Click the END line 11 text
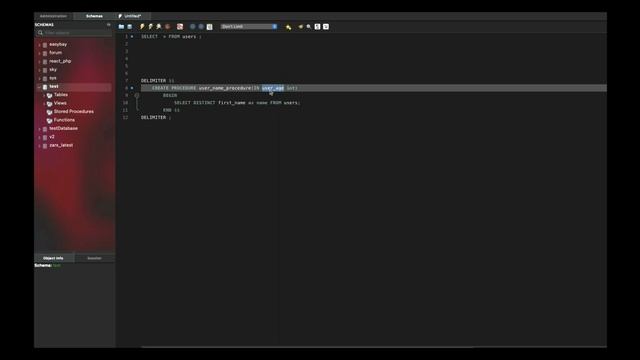Screen dimensions: 640x360 (171, 110)
